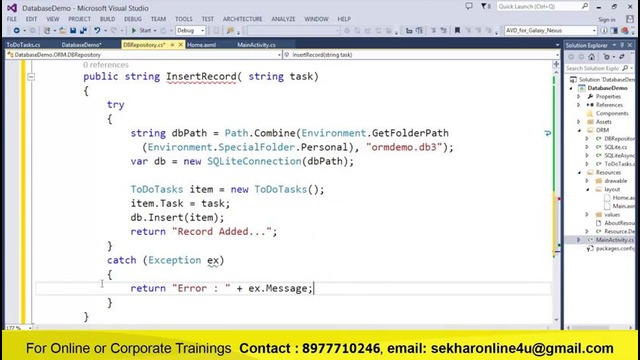
Task: Click the split editor handle above scrollbar
Action: tap(556, 64)
